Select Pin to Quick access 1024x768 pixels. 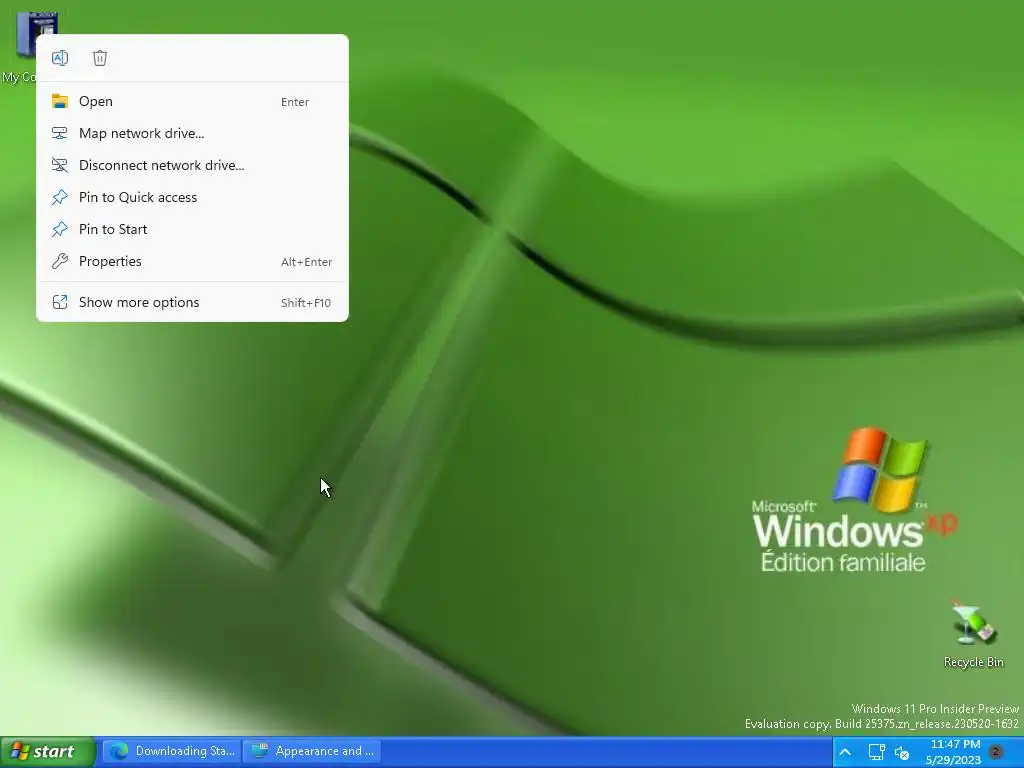(192, 197)
